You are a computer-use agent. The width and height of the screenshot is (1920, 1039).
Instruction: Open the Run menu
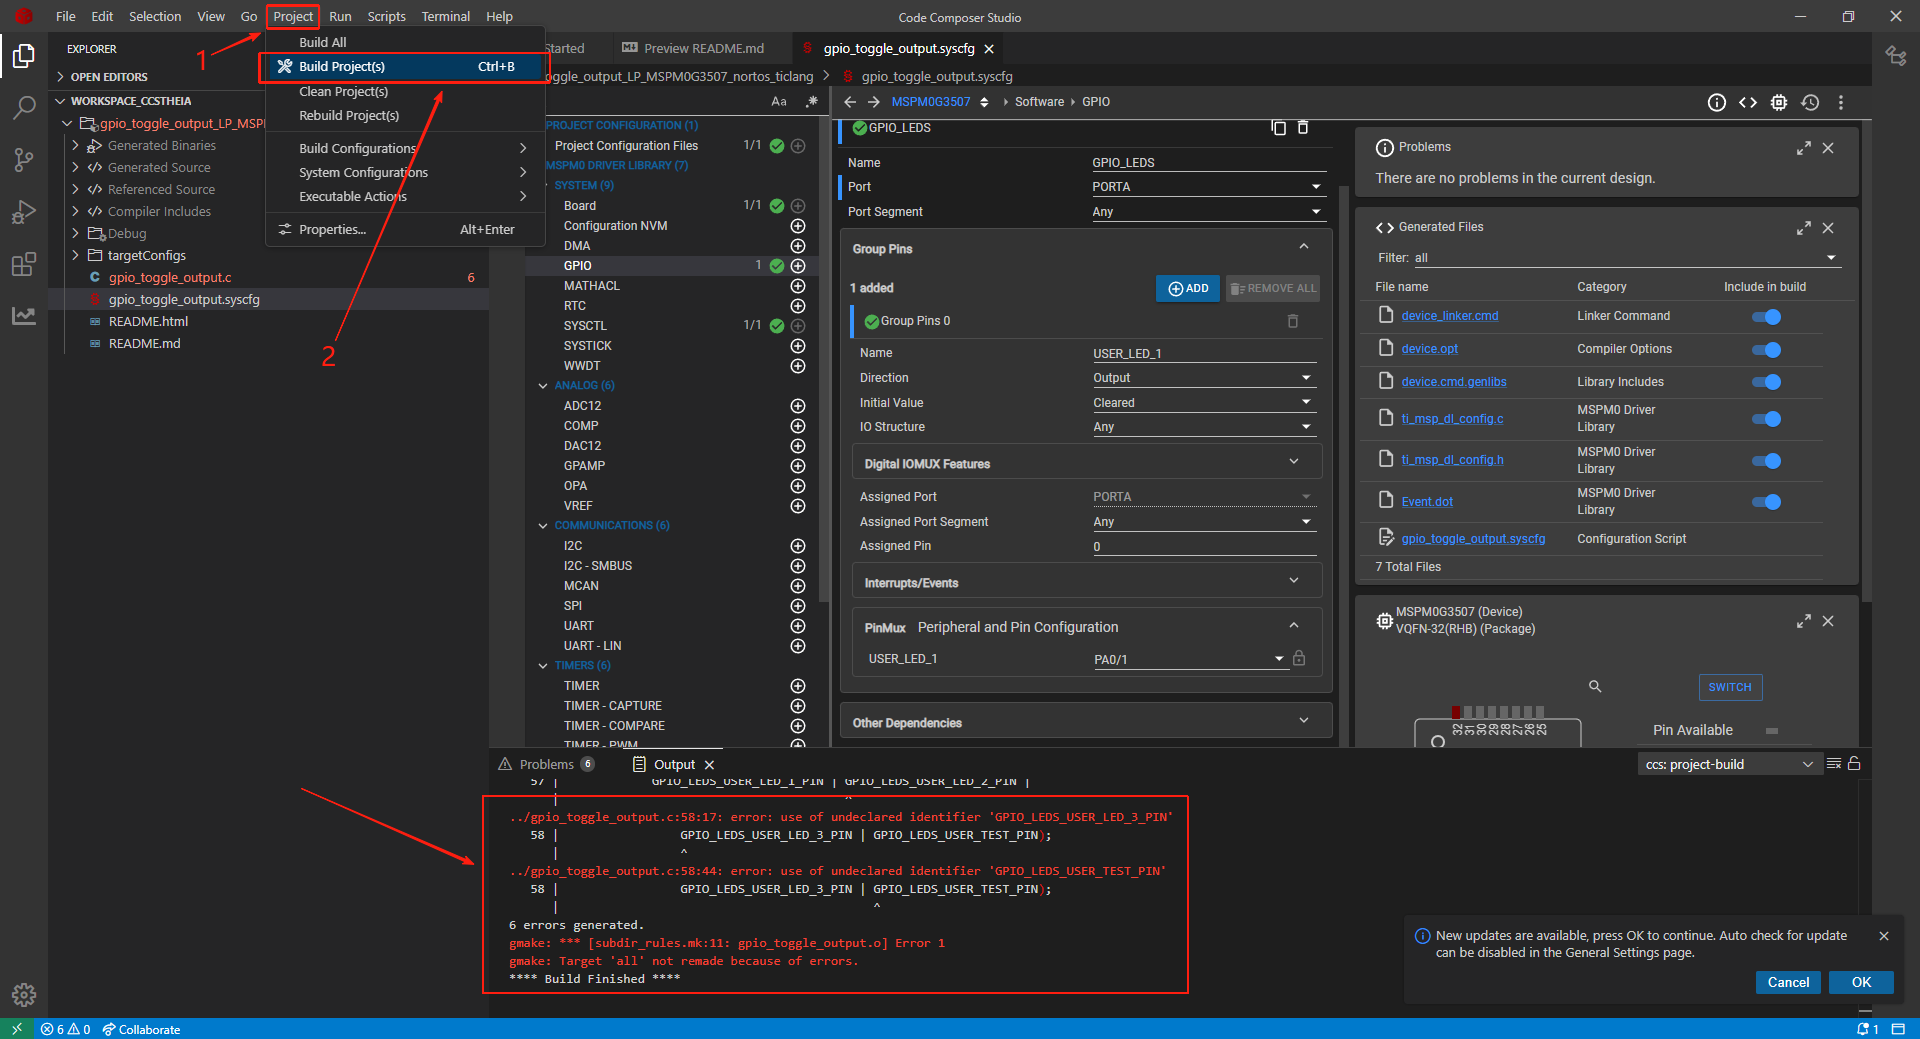[x=340, y=17]
